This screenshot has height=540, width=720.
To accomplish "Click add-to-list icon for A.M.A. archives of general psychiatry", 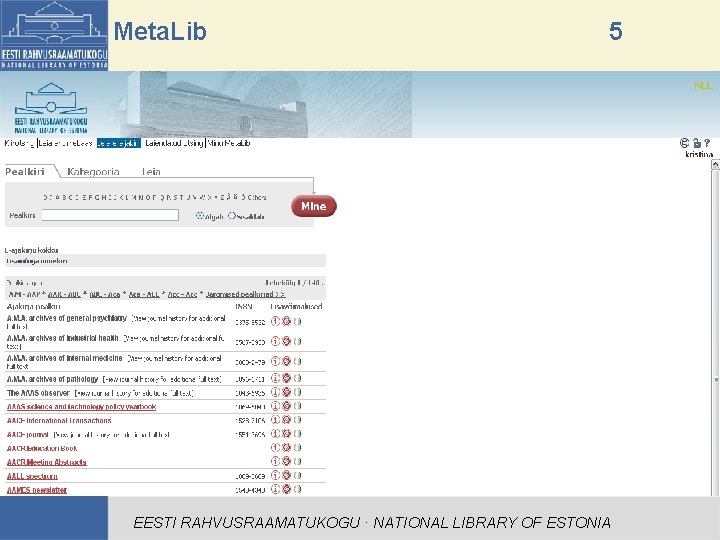I will 298,321.
